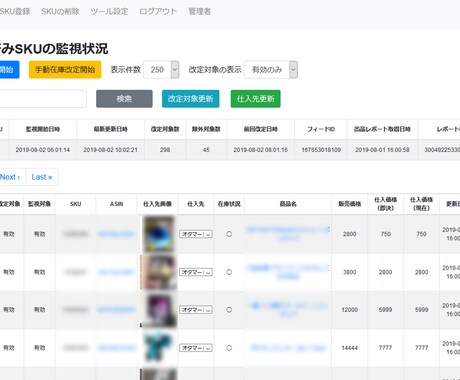Open the ASIN link in the 2800 row
Image resolution: width=460 pixels, height=380 pixels.
pyautogui.click(x=116, y=234)
